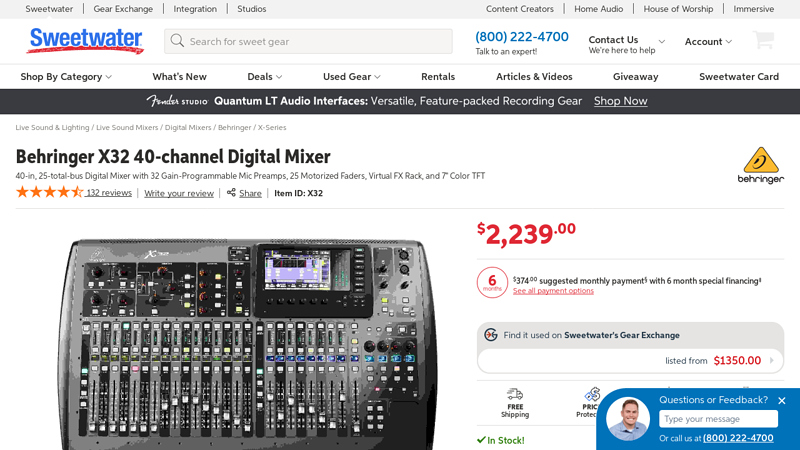Image resolution: width=800 pixels, height=450 pixels.
Task: Click See all payment options link
Action: (553, 291)
